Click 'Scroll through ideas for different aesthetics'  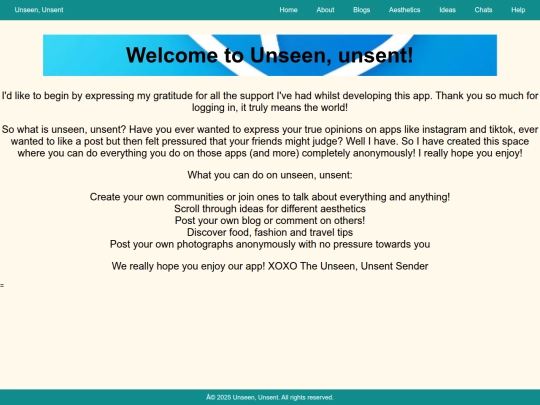click(x=270, y=209)
